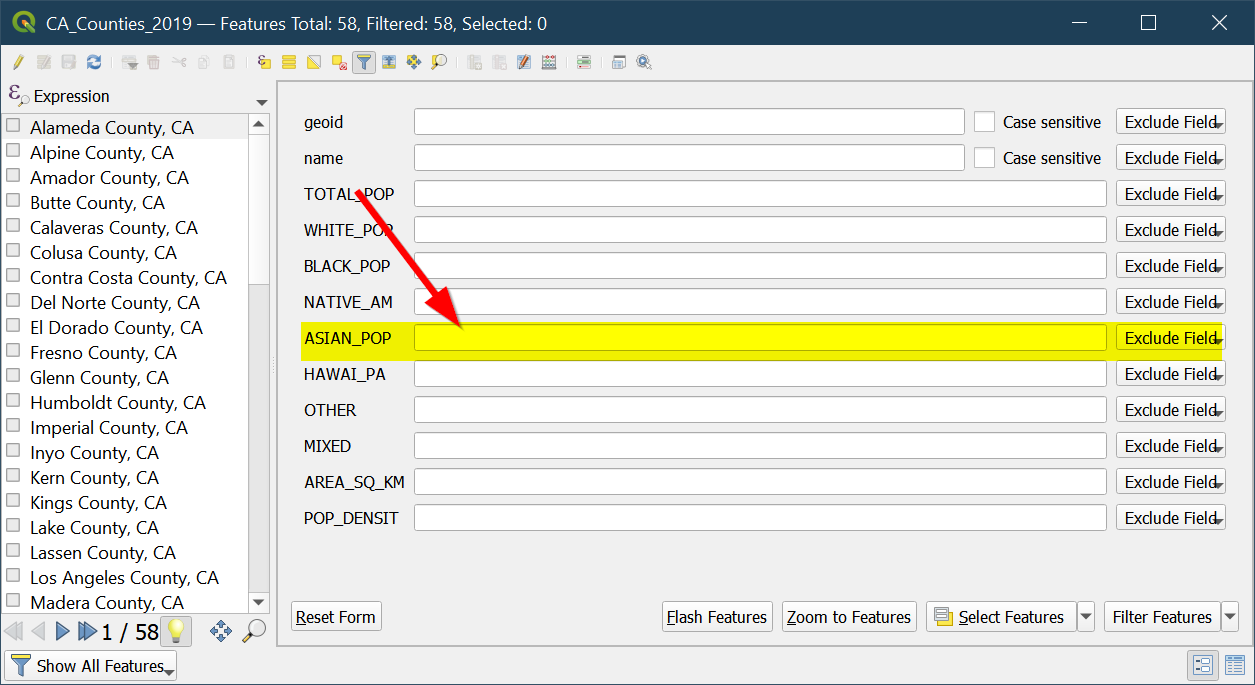Click into the TOTAL_POP input field
The height and width of the screenshot is (685, 1255).
pyautogui.click(x=760, y=194)
